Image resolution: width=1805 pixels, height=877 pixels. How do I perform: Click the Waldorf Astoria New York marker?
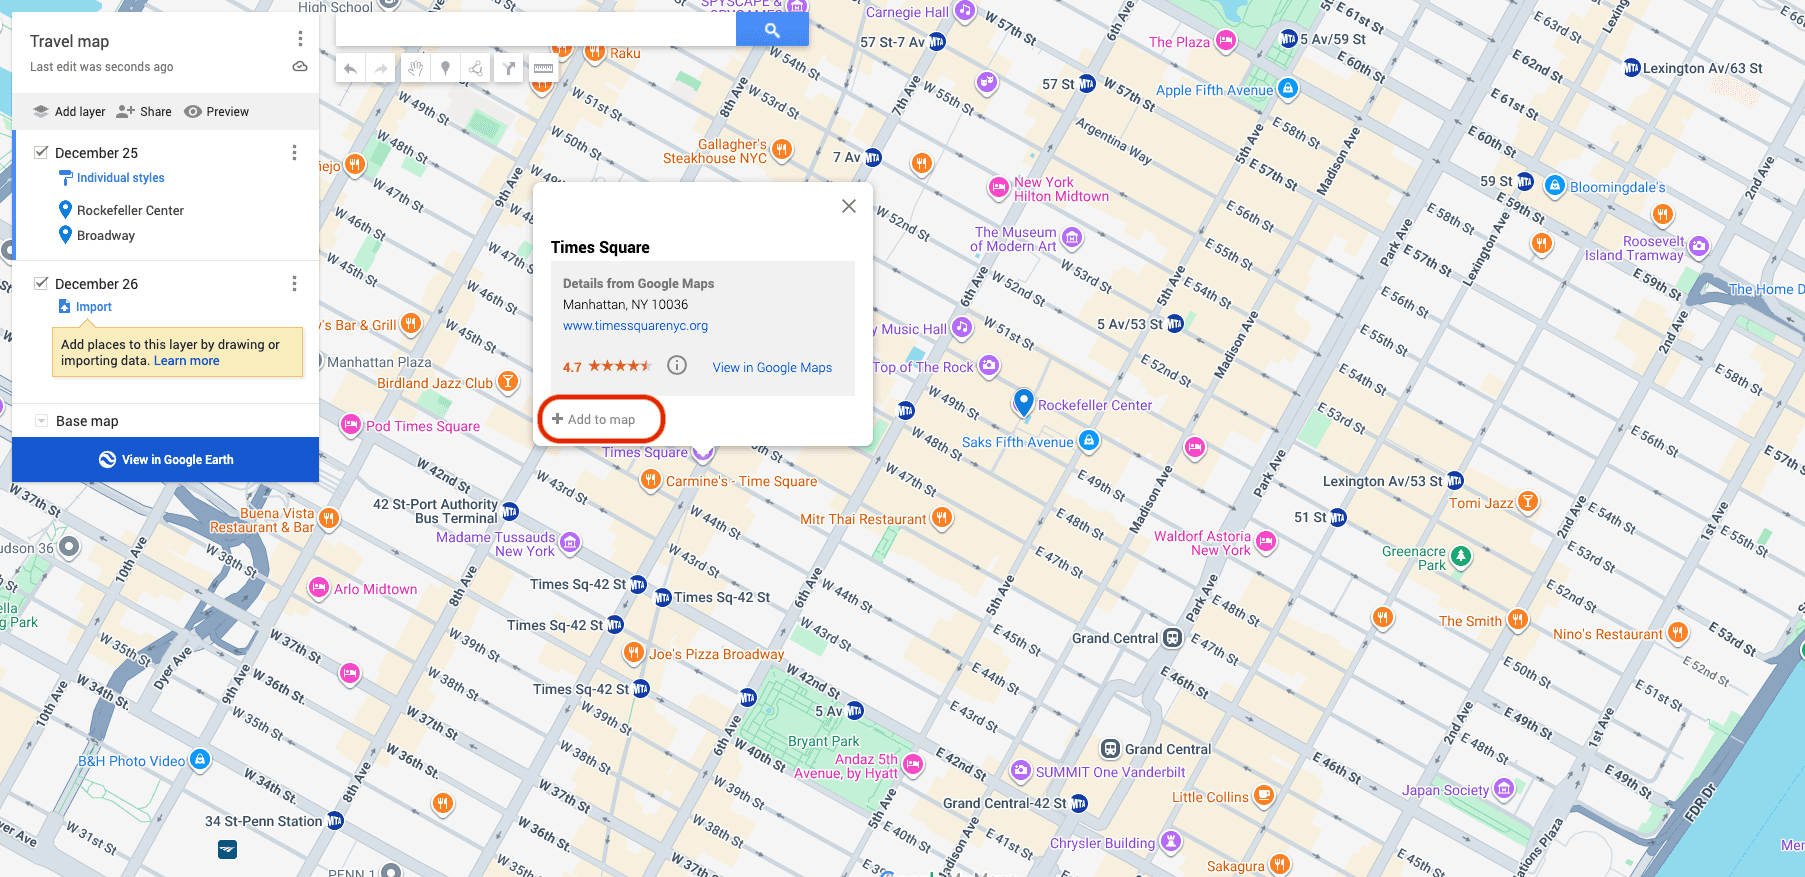point(1266,541)
